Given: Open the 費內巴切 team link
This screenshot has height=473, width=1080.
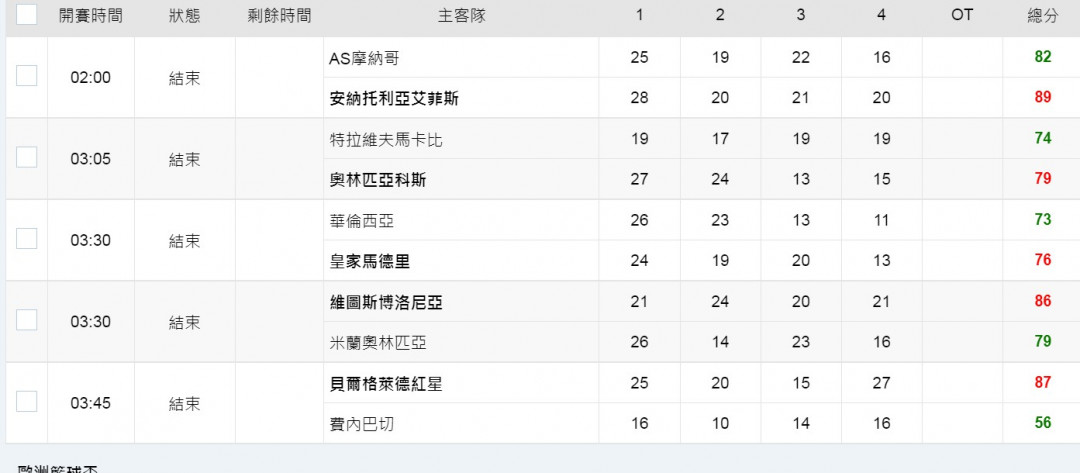Looking at the screenshot, I should pyautogui.click(x=362, y=424).
